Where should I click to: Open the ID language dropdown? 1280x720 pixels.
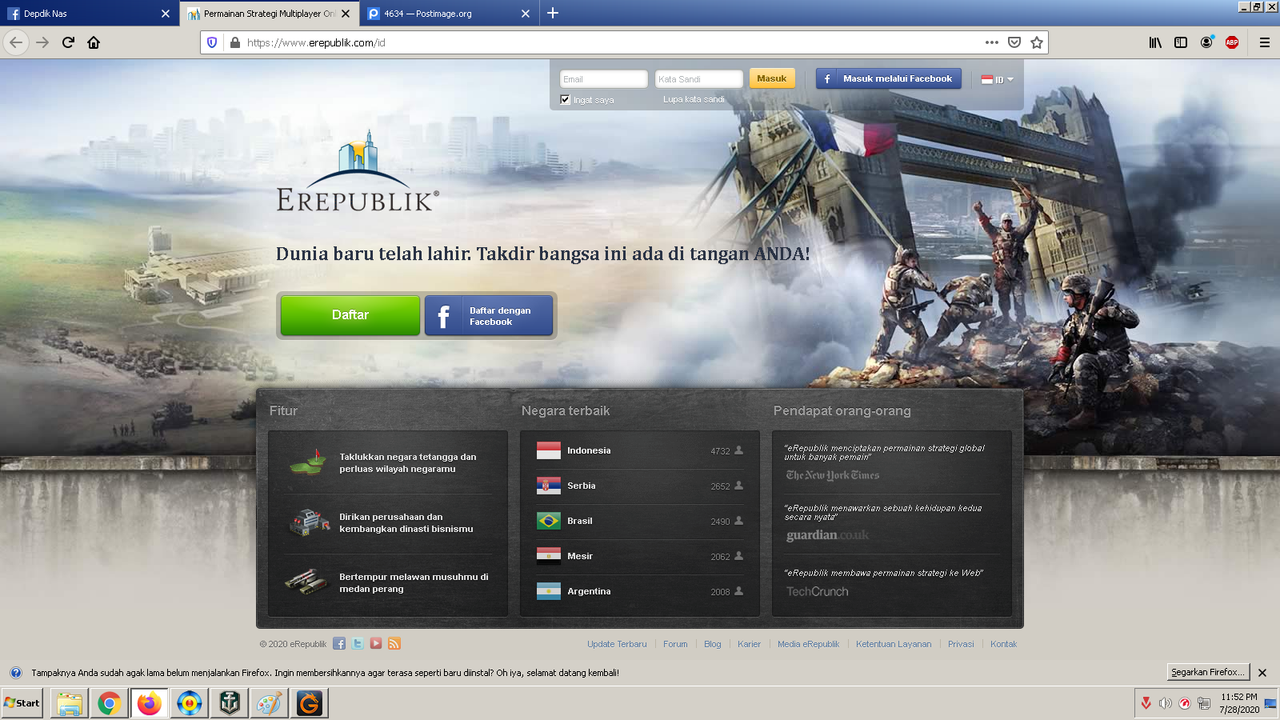(997, 79)
